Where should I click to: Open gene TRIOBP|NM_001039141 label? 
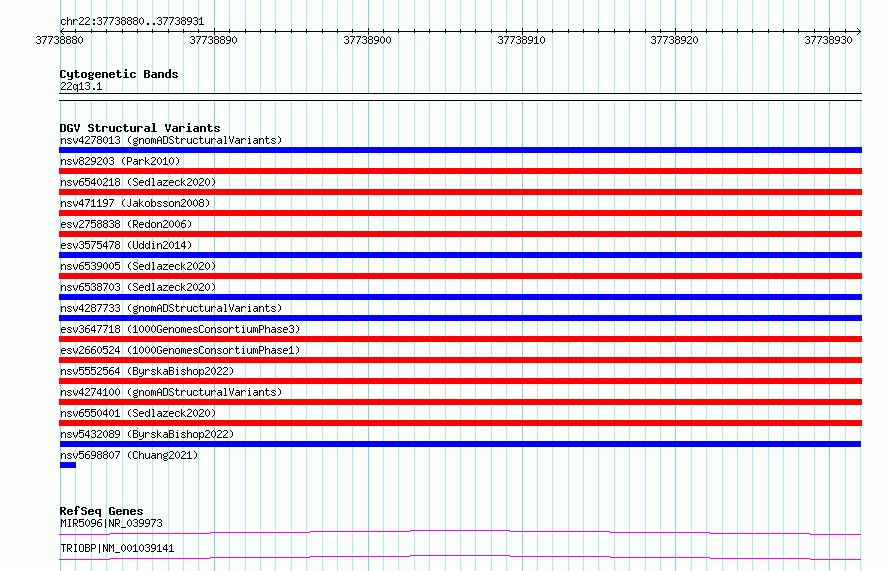click(x=117, y=548)
